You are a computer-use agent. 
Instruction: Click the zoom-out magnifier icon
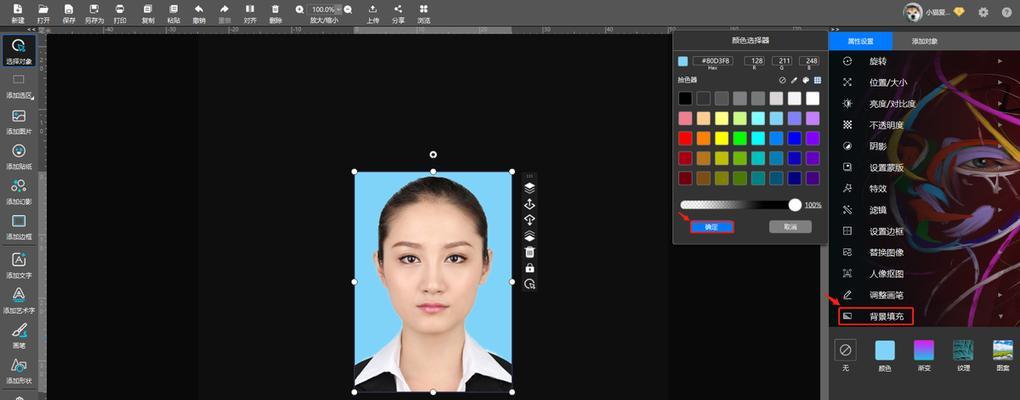[x=349, y=10]
